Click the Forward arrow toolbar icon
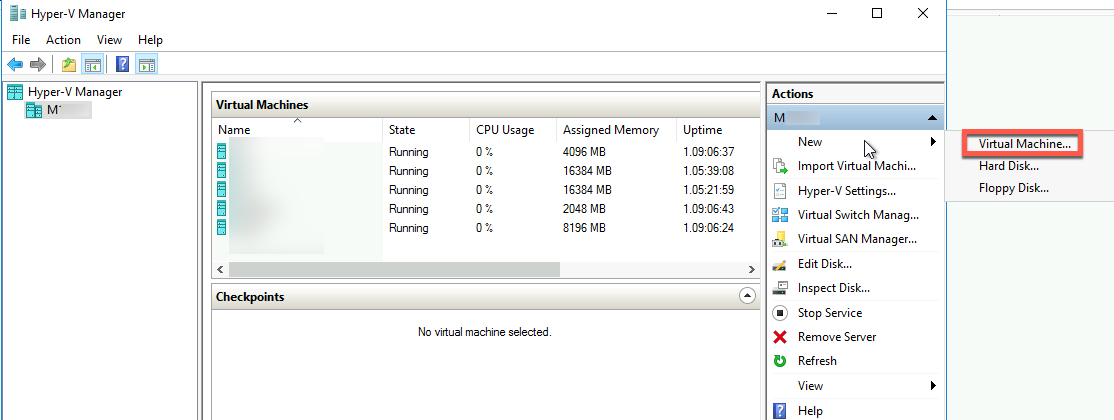The width and height of the screenshot is (1114, 420). coord(38,65)
